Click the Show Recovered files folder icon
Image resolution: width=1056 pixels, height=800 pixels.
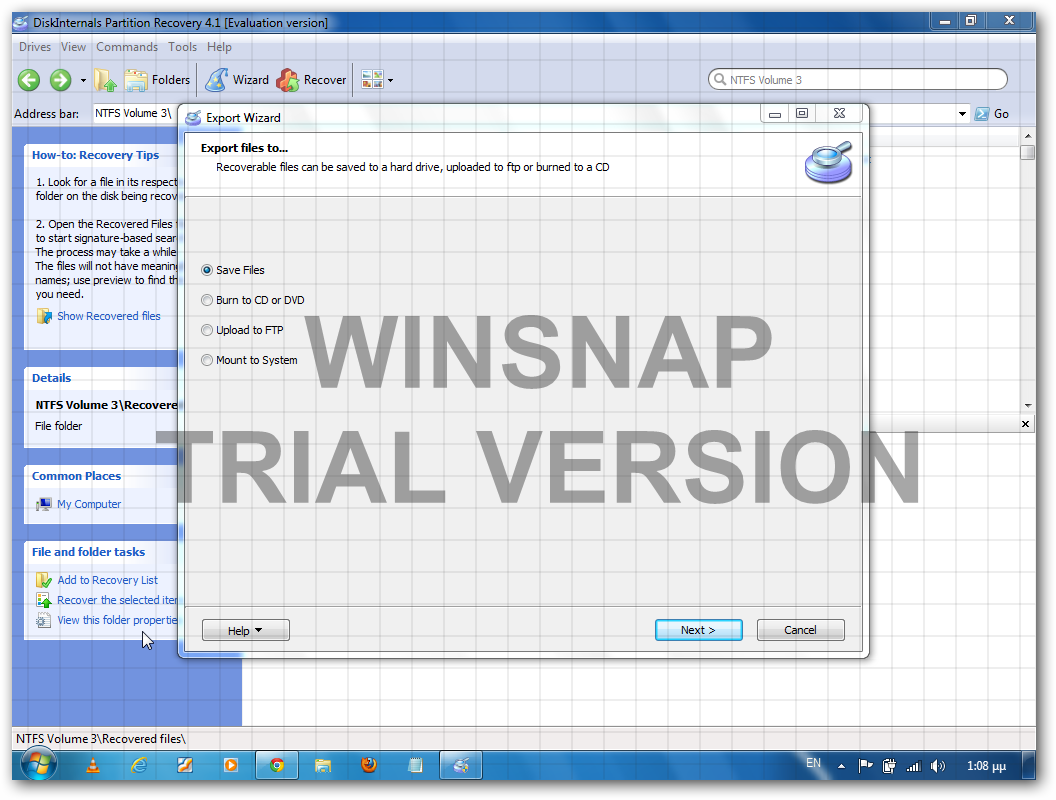[44, 316]
